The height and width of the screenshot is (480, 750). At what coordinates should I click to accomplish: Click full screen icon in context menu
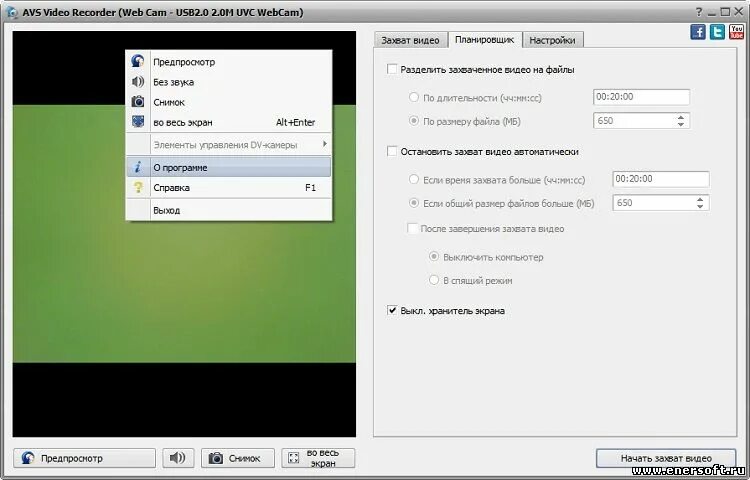(x=138, y=122)
